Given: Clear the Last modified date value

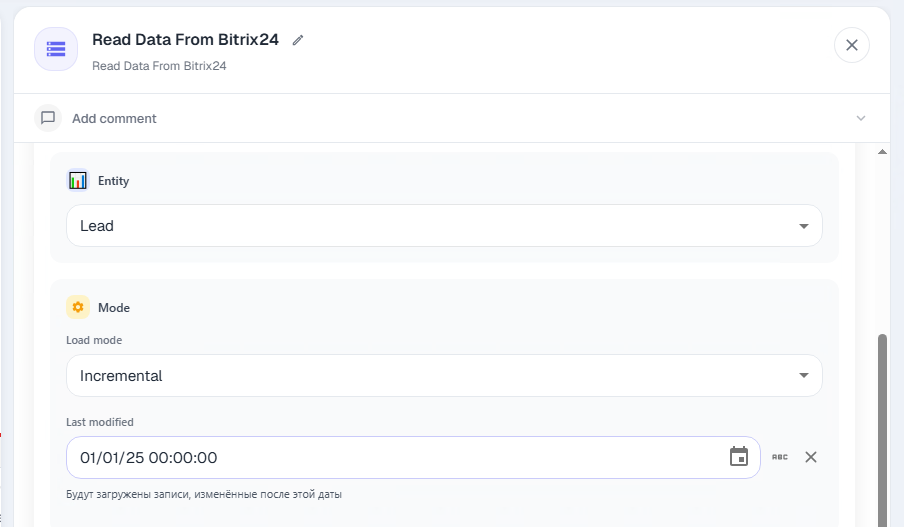Looking at the screenshot, I should [x=811, y=457].
